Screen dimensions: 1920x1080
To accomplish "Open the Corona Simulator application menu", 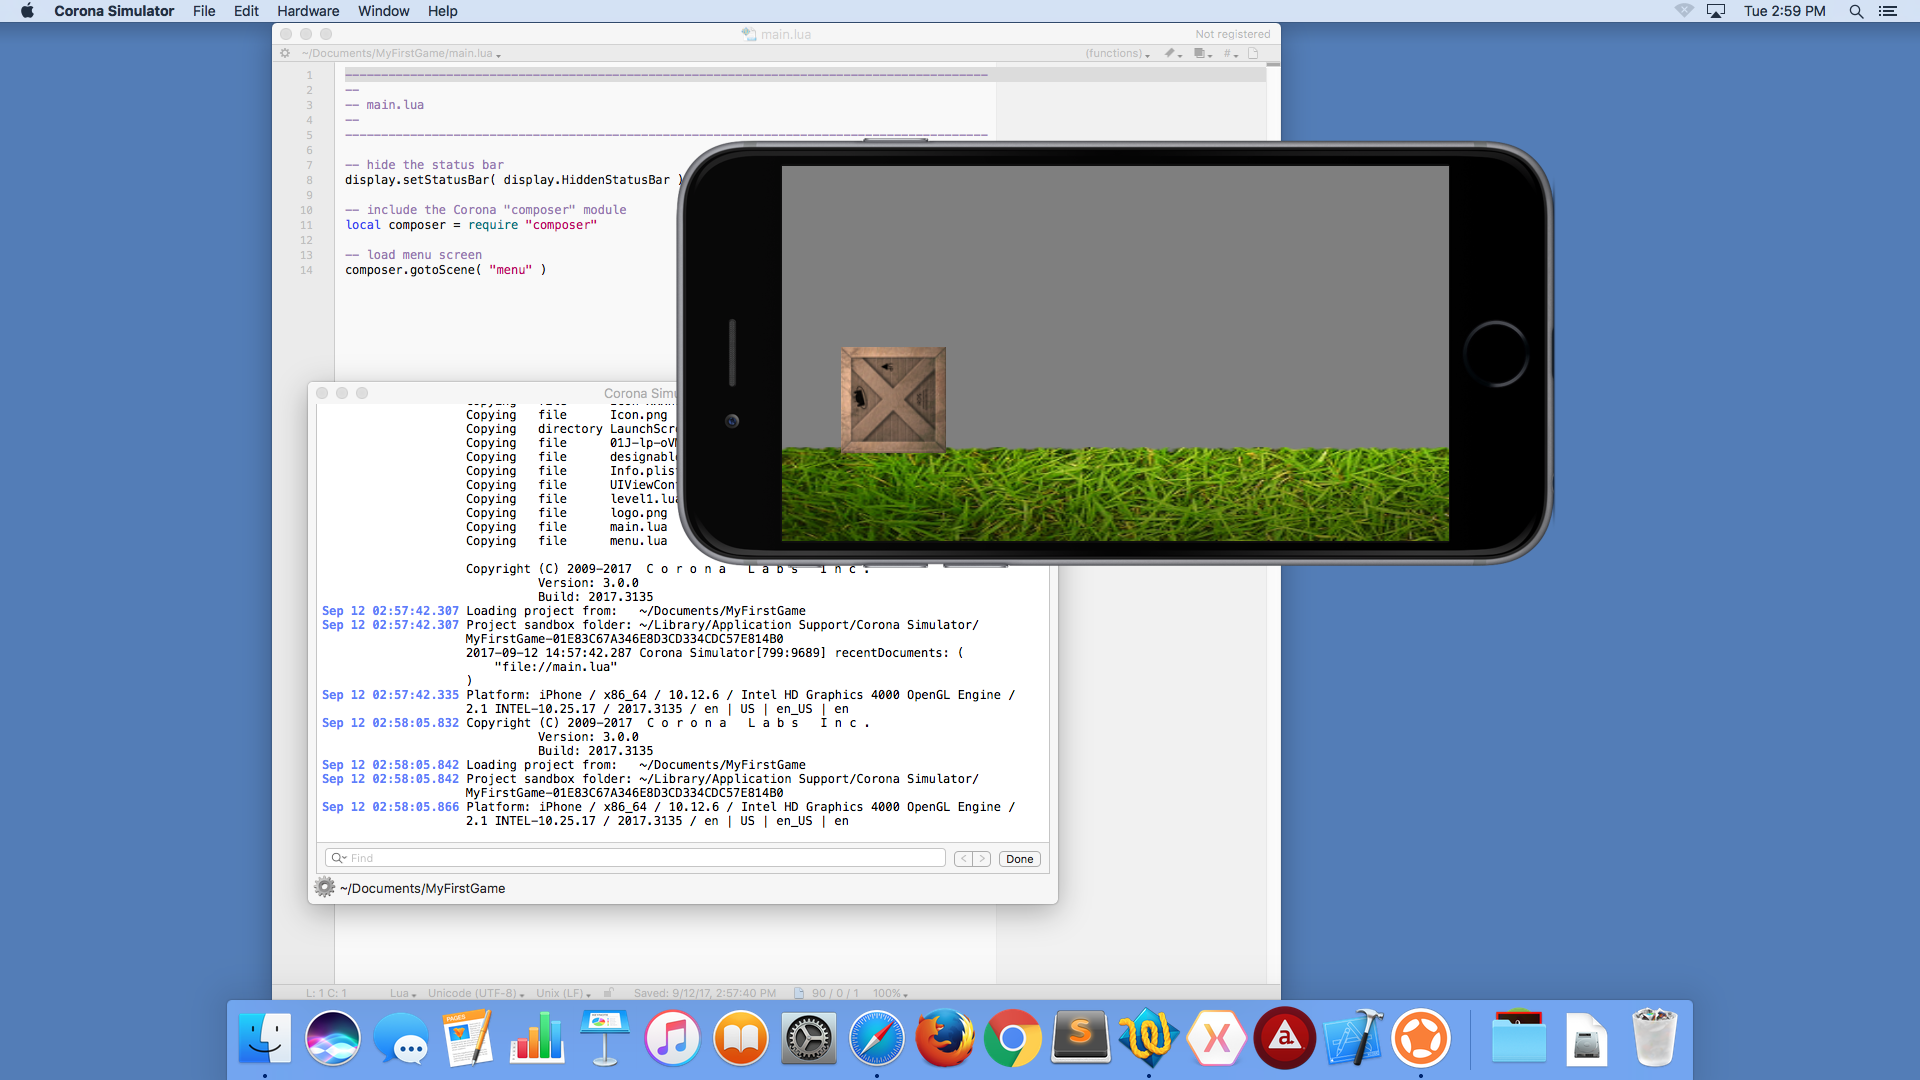I will click(114, 11).
